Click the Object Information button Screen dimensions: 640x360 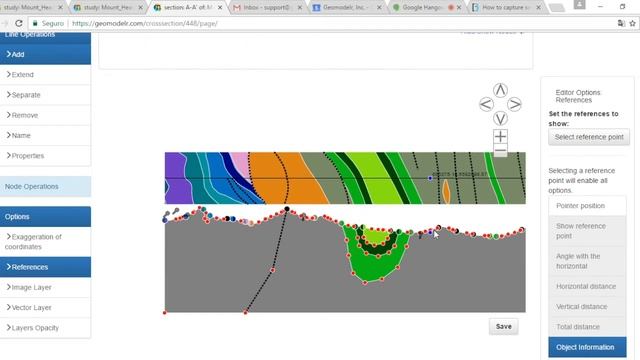[x=587, y=347]
